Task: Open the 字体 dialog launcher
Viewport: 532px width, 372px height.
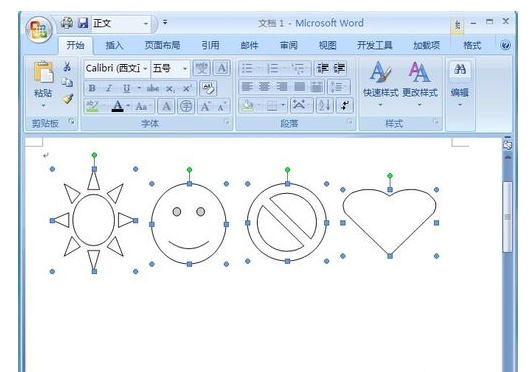Action: coord(227,121)
